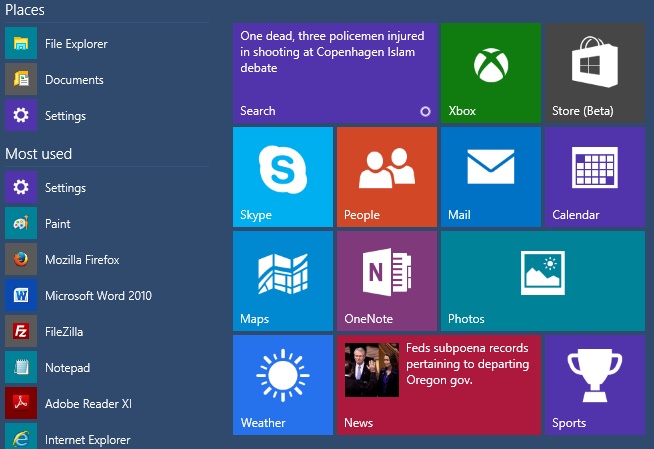Open the OneNote tile
Viewport: 654px width, 449px height.
coord(387,281)
